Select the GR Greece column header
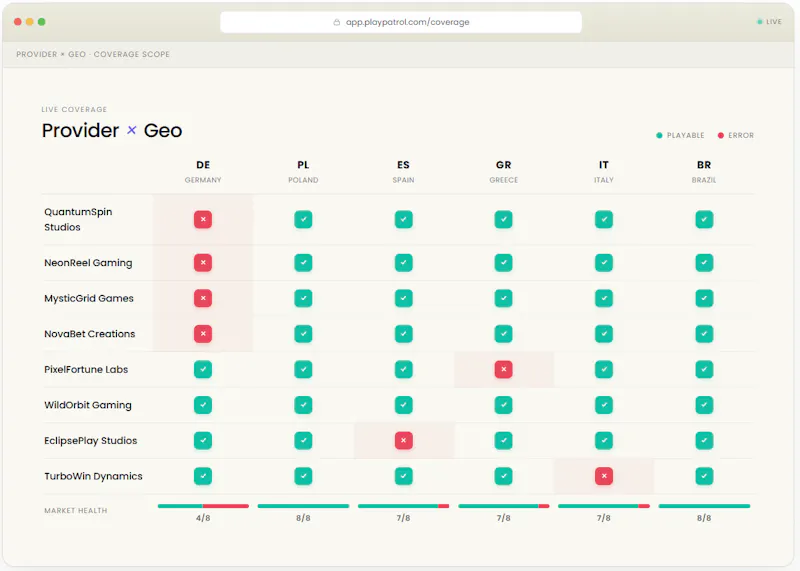 [504, 171]
